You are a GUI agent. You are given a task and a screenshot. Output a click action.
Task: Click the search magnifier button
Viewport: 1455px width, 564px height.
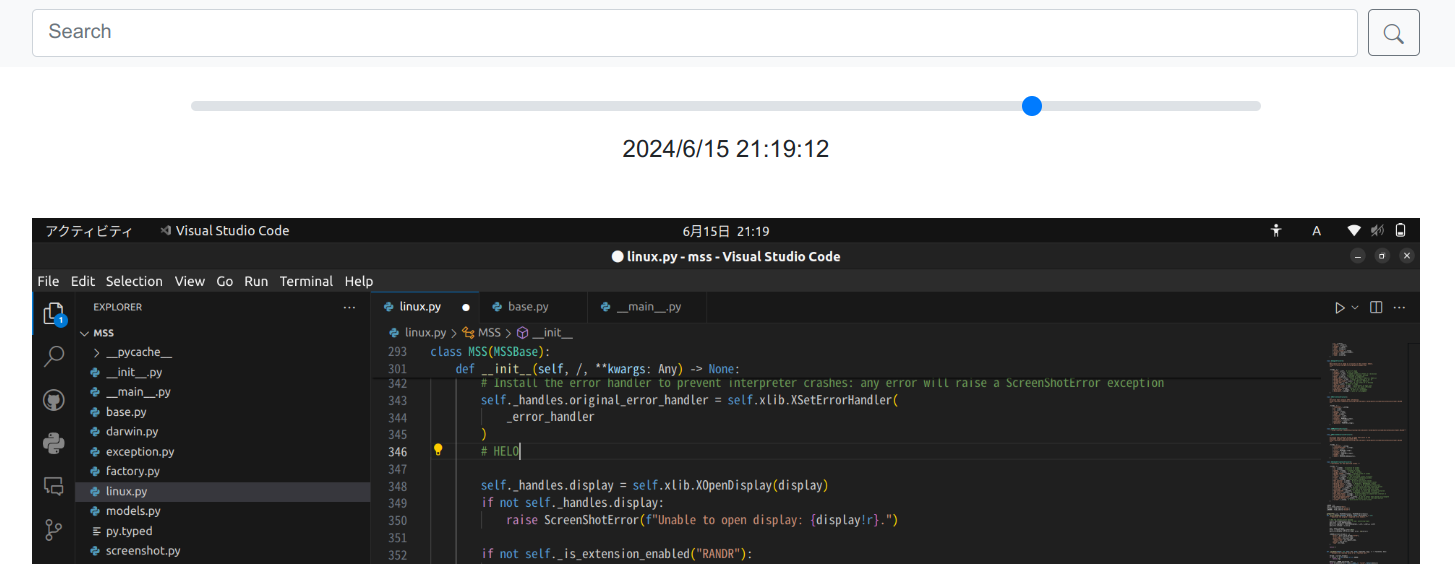point(1394,32)
